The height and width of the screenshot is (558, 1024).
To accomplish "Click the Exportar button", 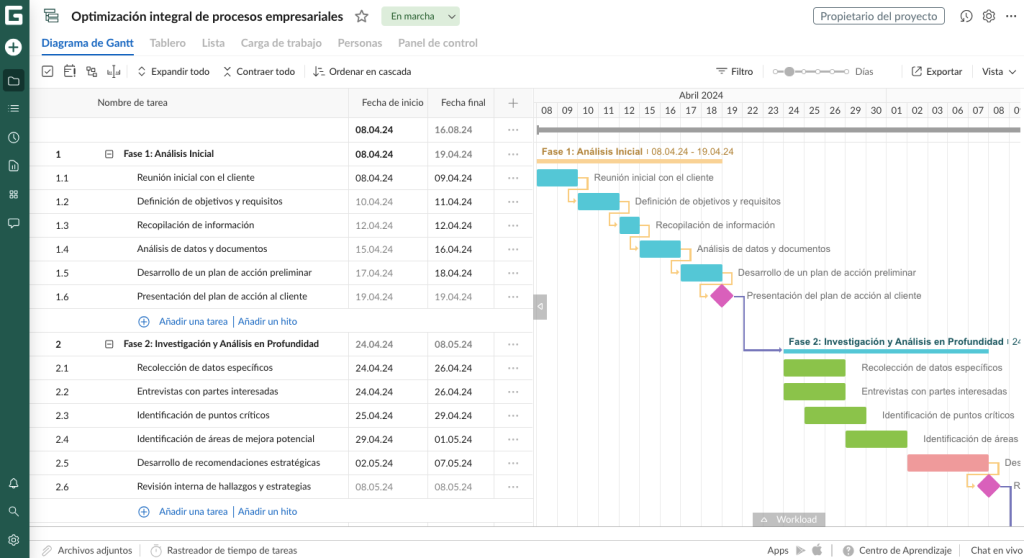I will click(x=937, y=71).
